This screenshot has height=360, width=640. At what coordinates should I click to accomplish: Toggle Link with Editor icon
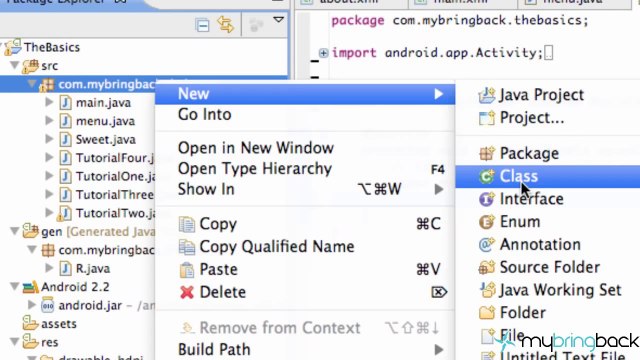pyautogui.click(x=226, y=24)
